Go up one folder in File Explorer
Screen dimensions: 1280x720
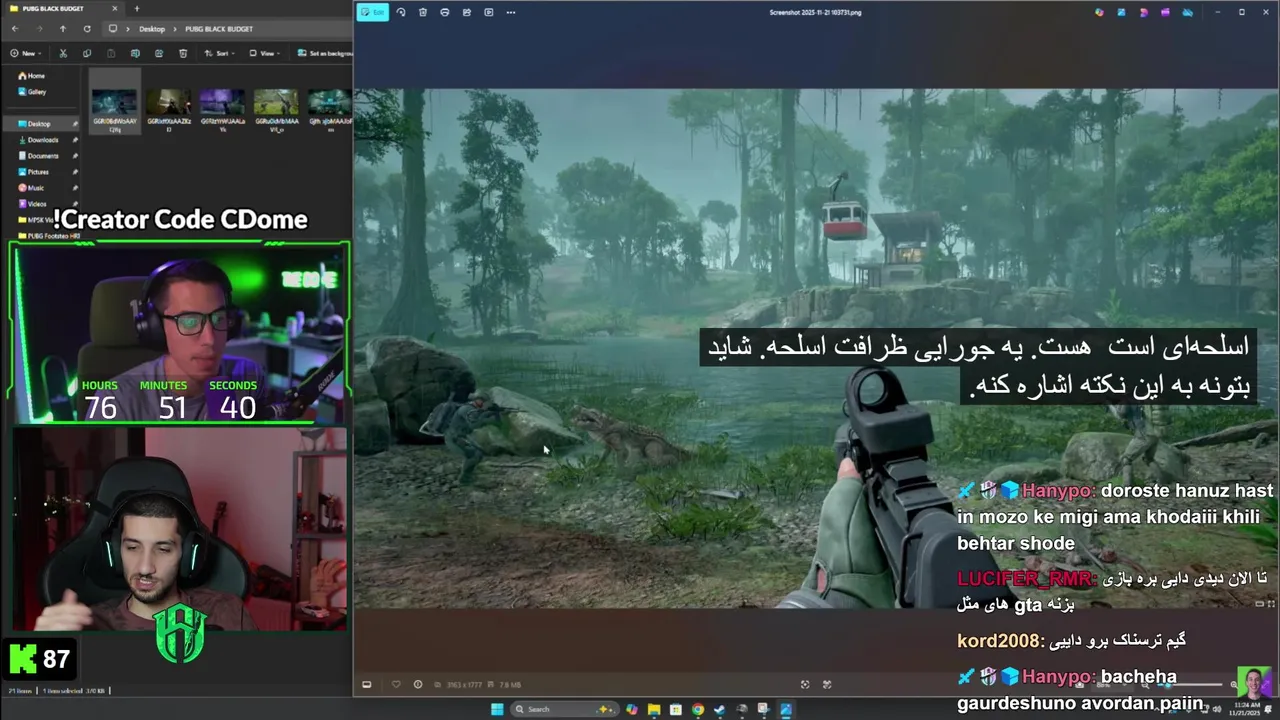62,29
